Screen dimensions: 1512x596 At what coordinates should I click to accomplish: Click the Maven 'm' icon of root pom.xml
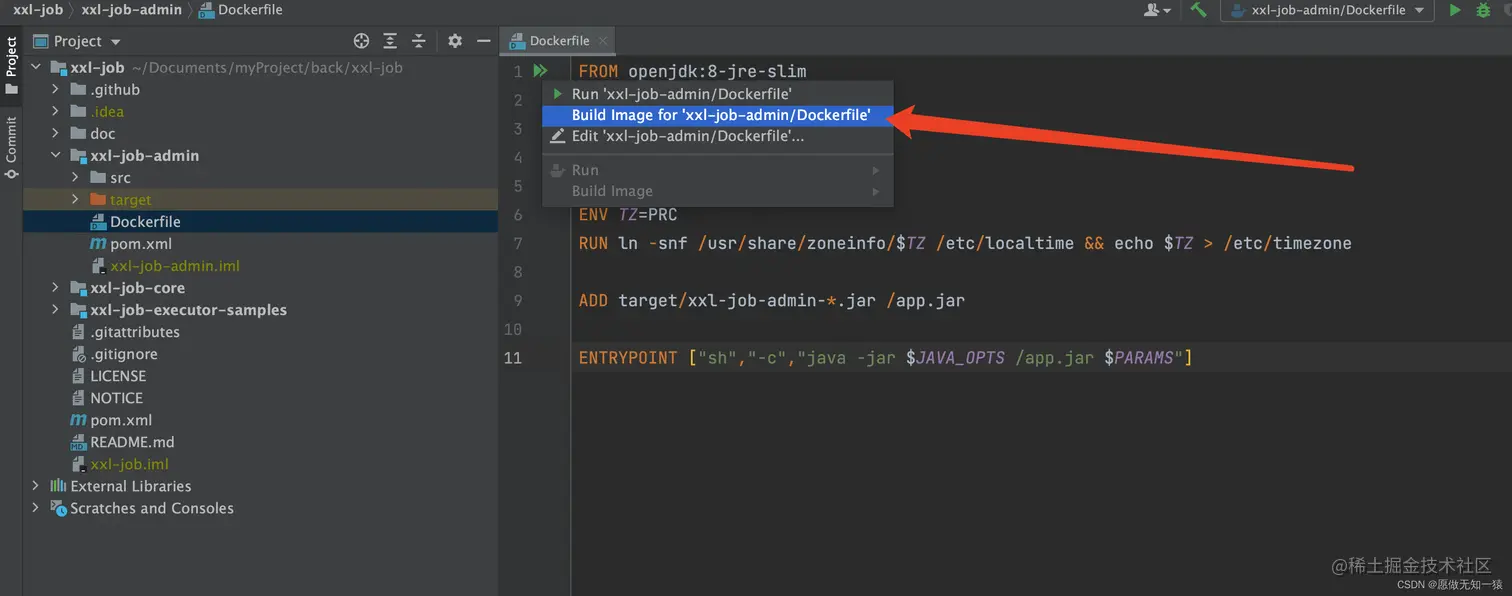[78, 420]
